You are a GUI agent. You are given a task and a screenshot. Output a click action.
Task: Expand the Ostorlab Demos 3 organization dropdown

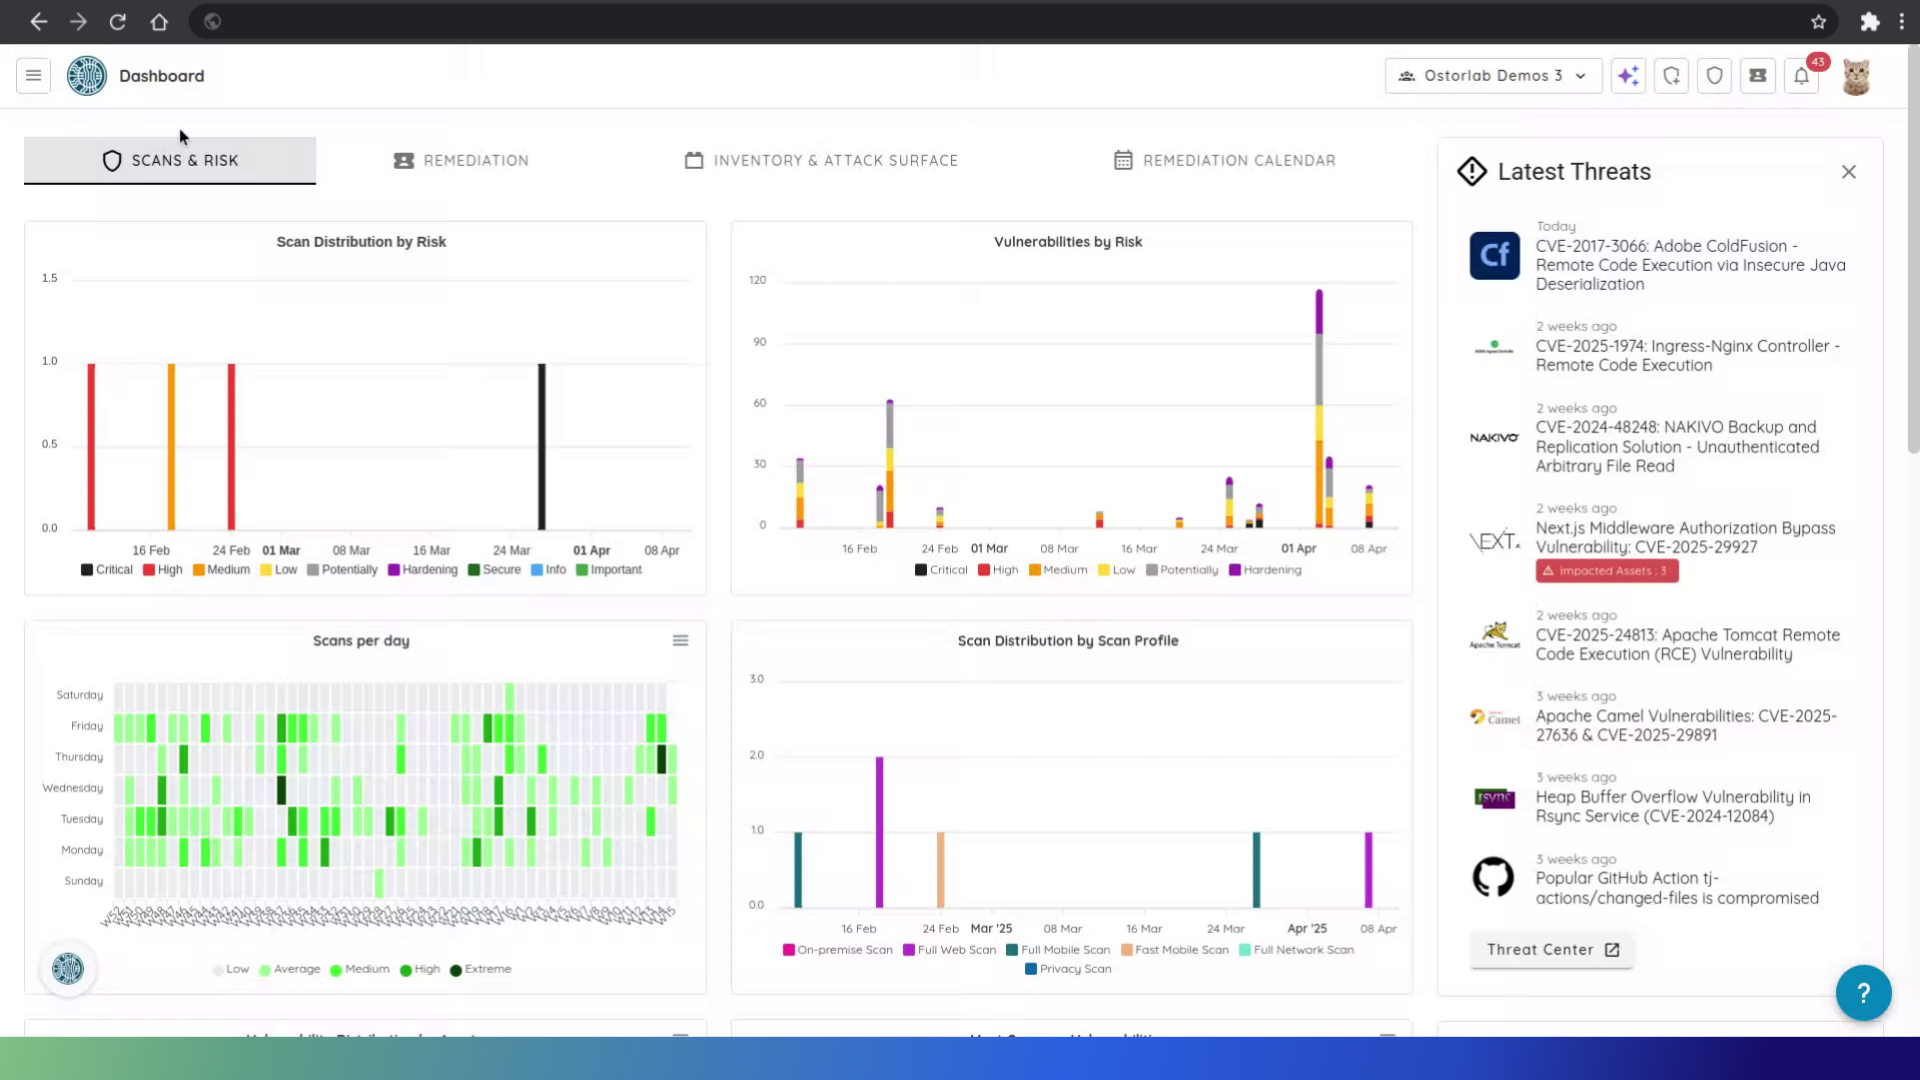[x=1493, y=76]
